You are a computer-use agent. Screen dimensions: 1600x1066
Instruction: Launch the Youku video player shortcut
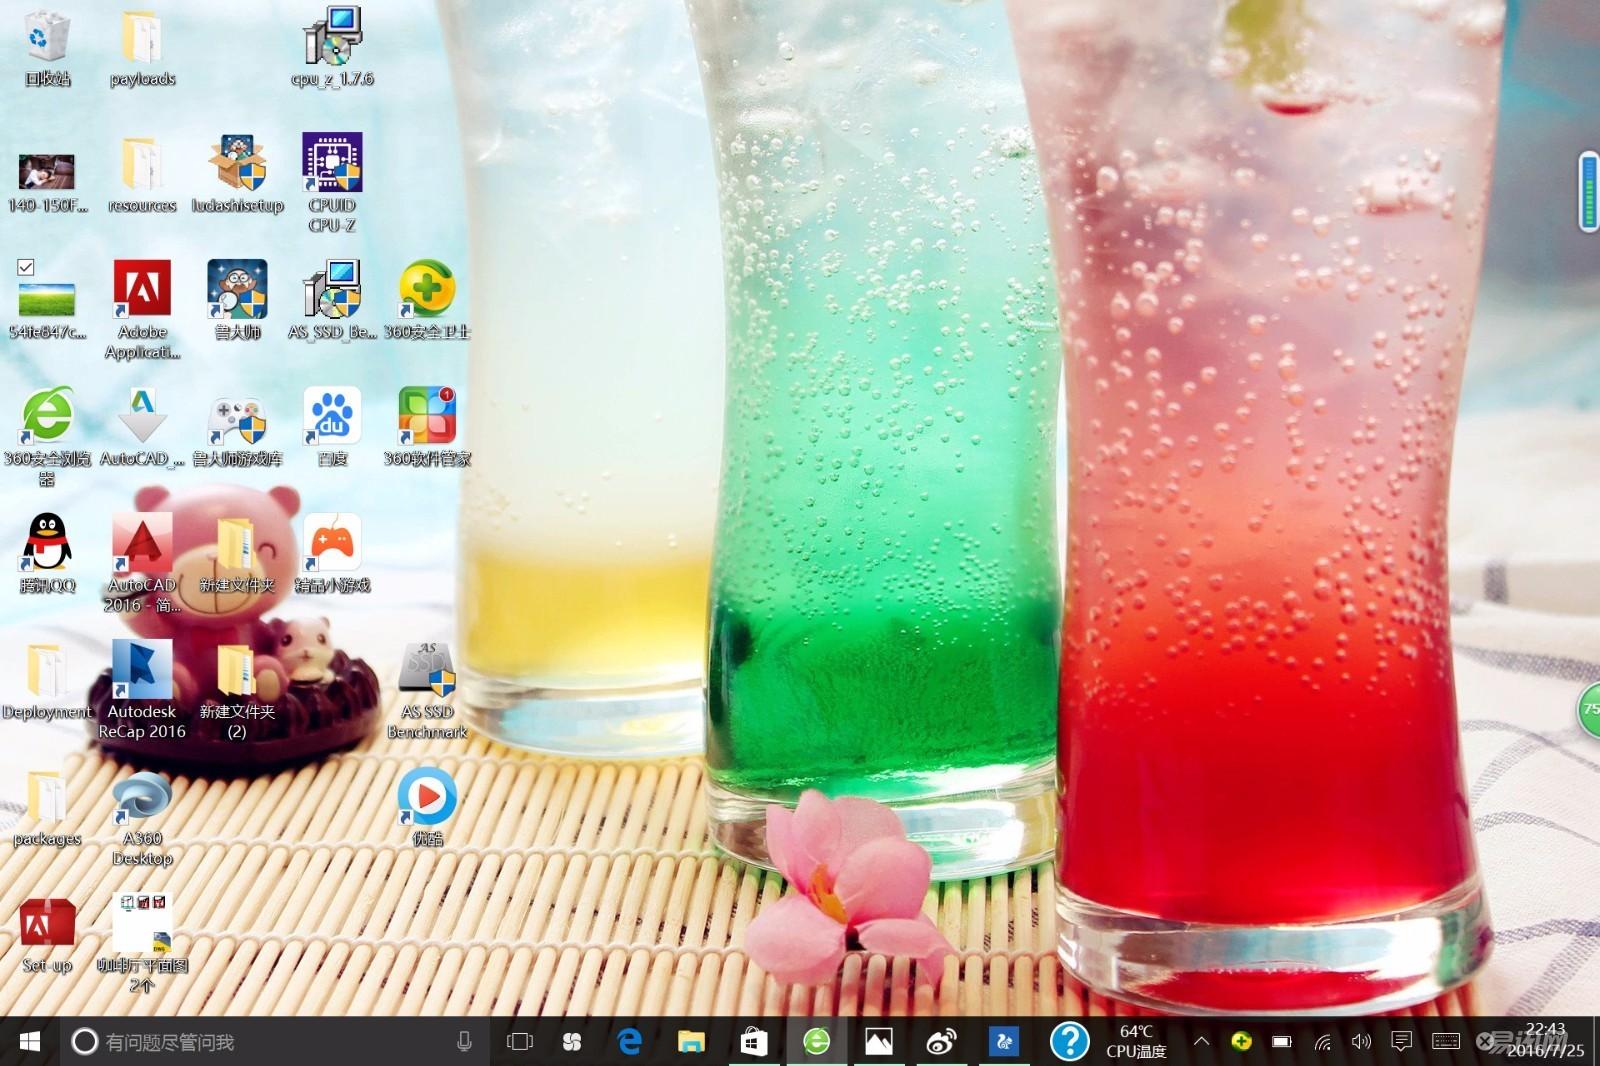click(427, 798)
